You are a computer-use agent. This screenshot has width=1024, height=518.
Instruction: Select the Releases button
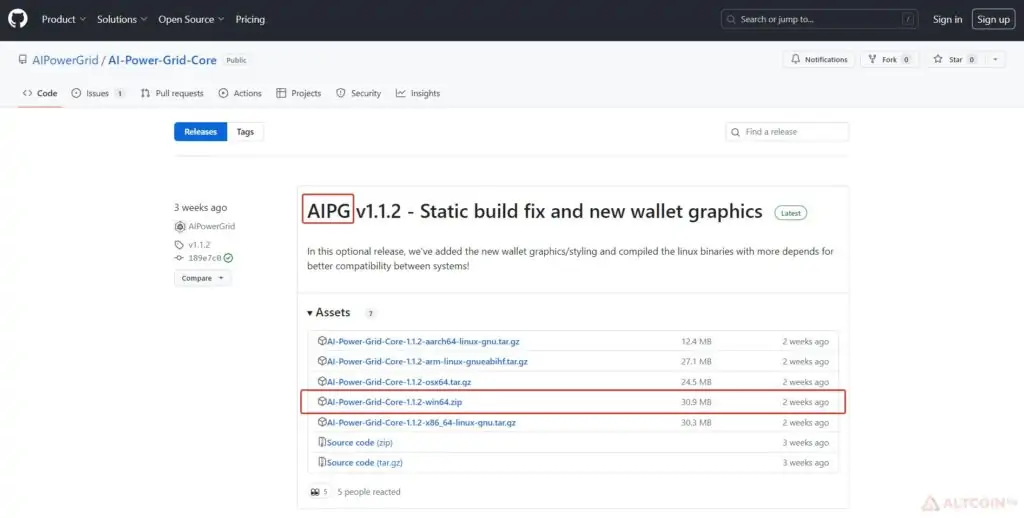coord(200,132)
